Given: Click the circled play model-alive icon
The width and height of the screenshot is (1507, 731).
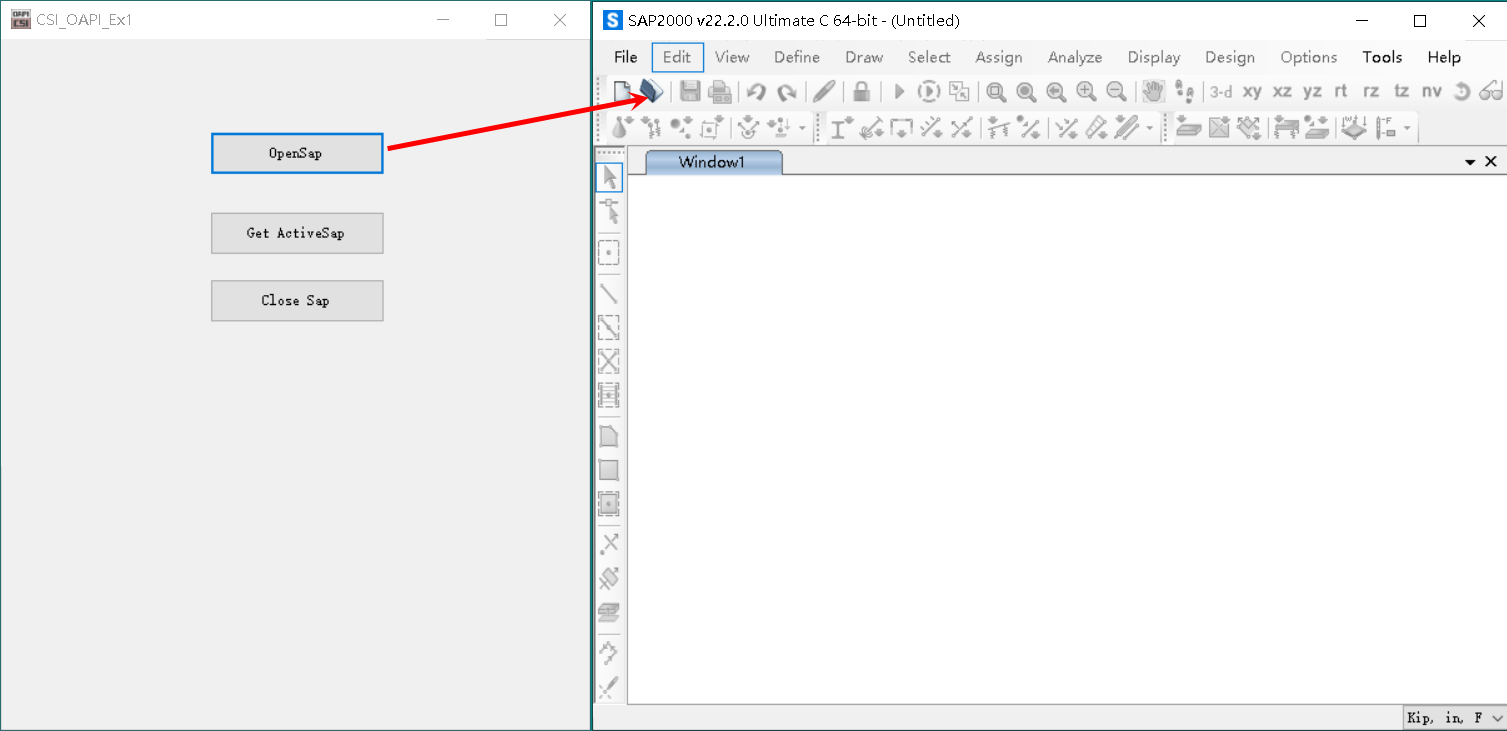Looking at the screenshot, I should 929,92.
